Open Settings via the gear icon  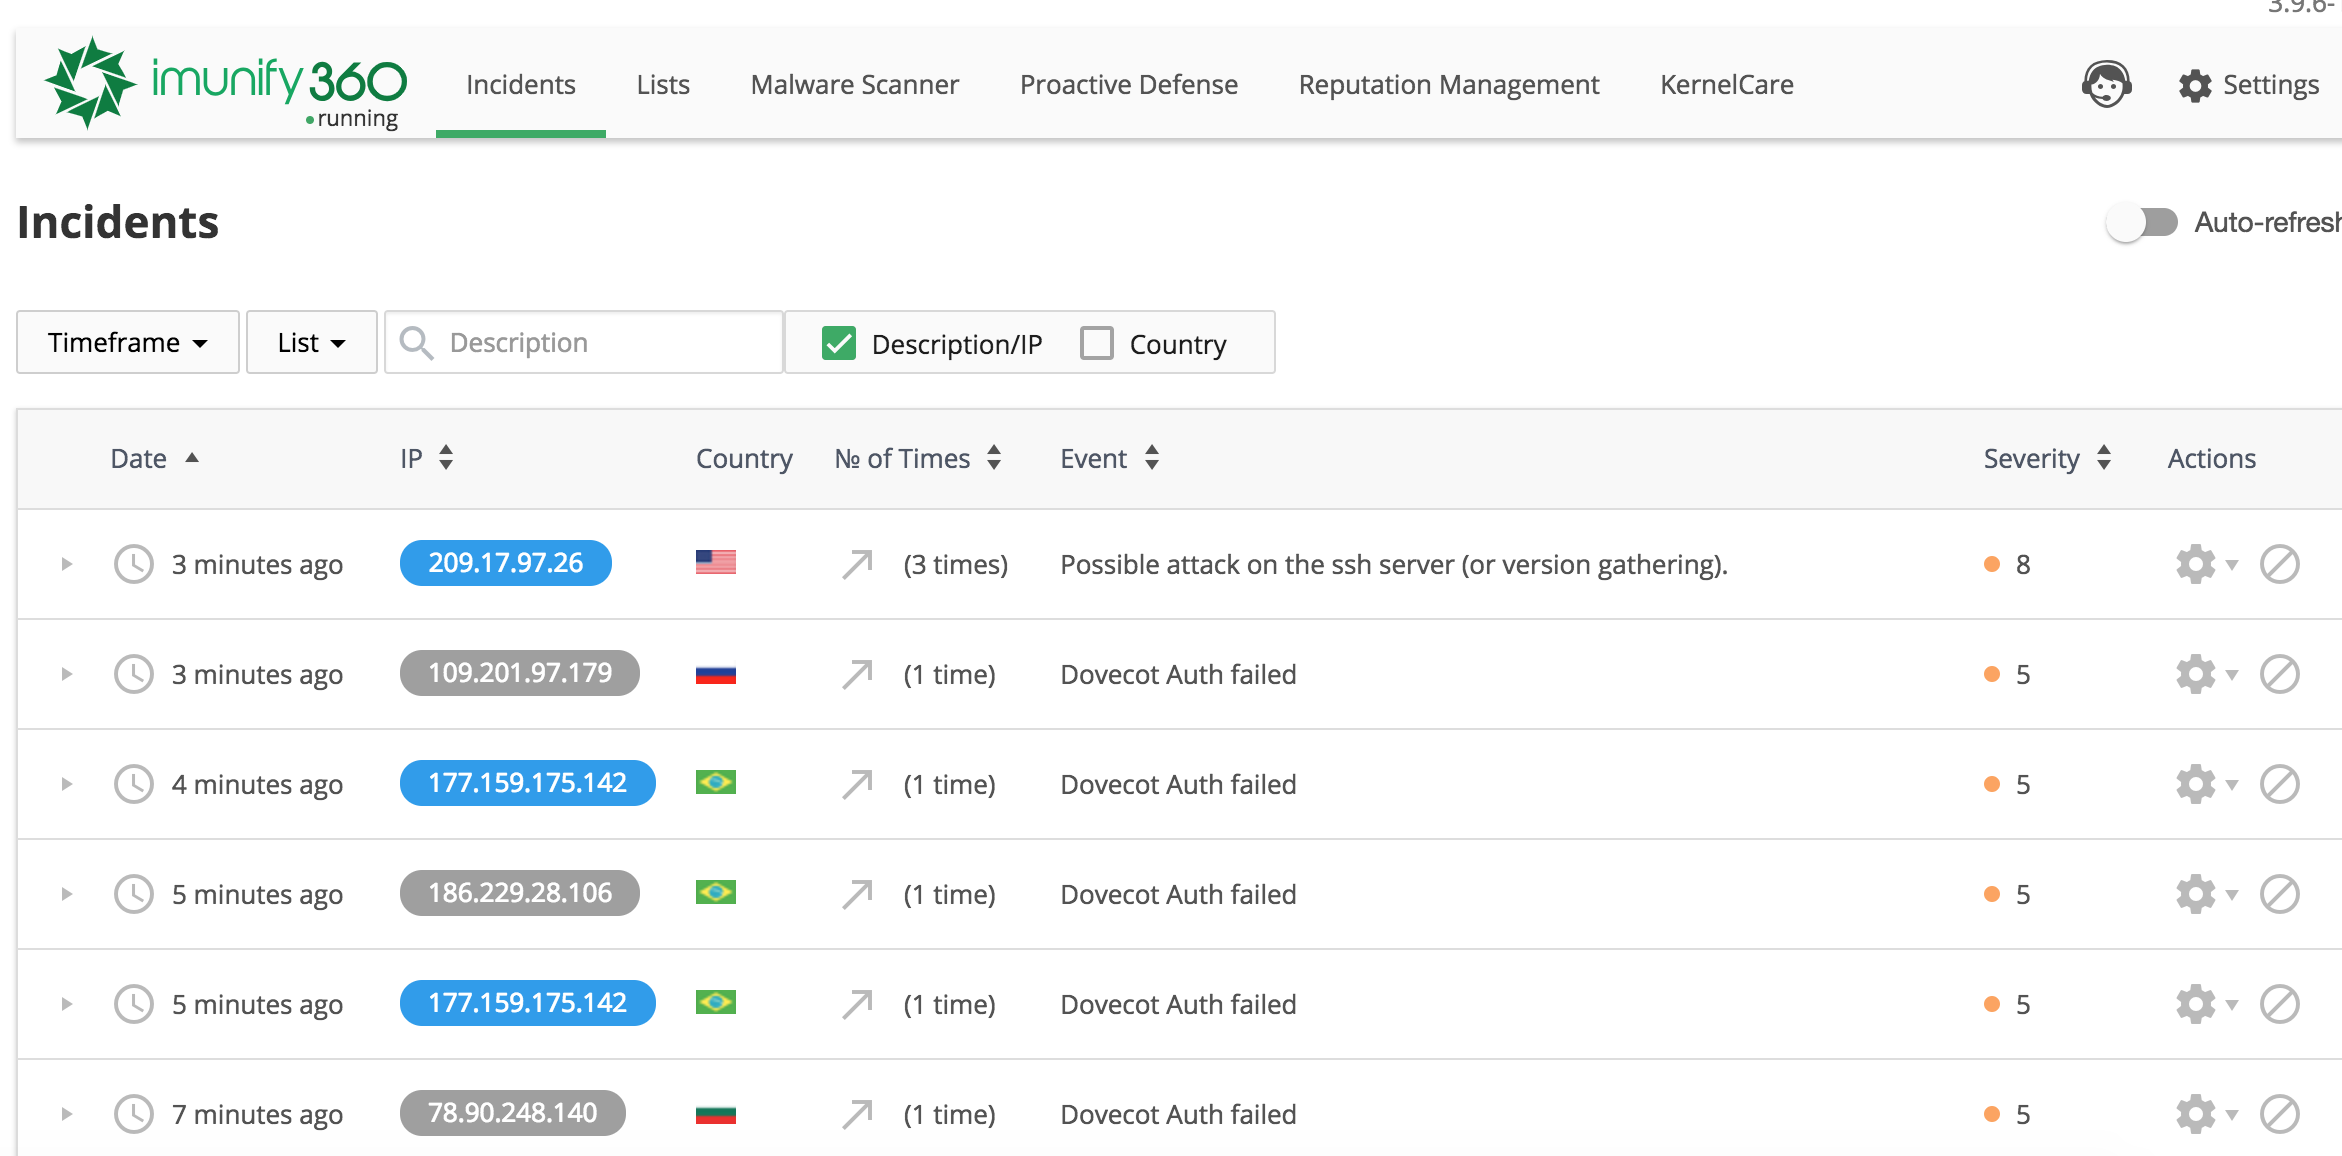pos(2195,86)
